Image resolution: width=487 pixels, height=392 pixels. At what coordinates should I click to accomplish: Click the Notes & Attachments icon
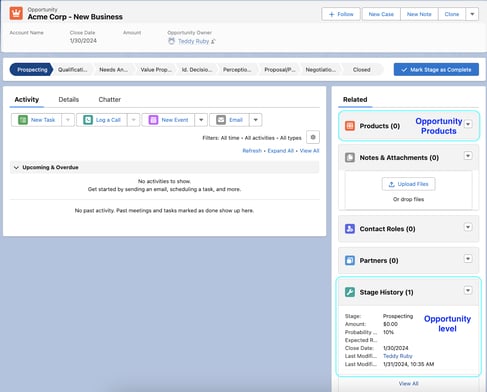click(x=350, y=157)
